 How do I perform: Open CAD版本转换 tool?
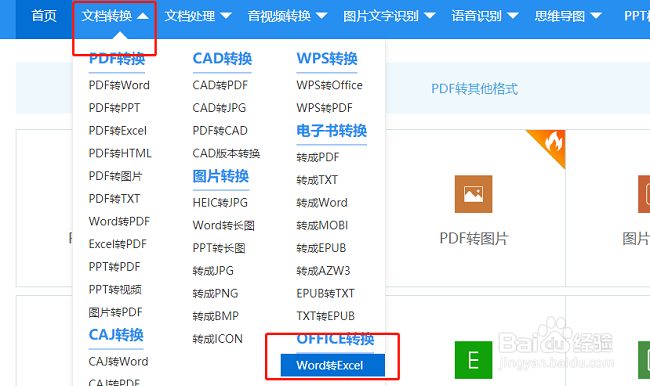[226, 153]
